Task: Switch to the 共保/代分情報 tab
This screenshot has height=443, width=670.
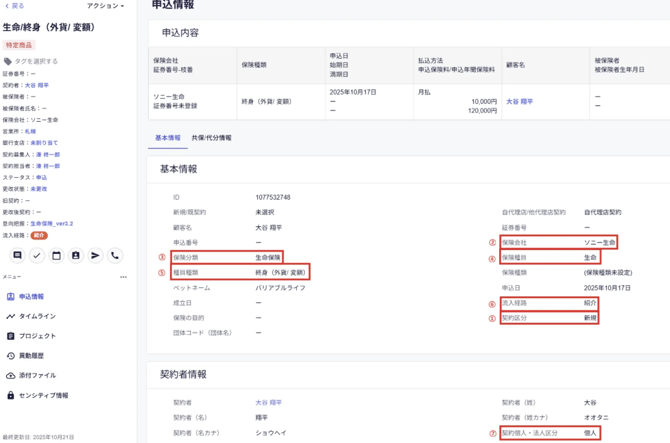Action: pyautogui.click(x=211, y=138)
